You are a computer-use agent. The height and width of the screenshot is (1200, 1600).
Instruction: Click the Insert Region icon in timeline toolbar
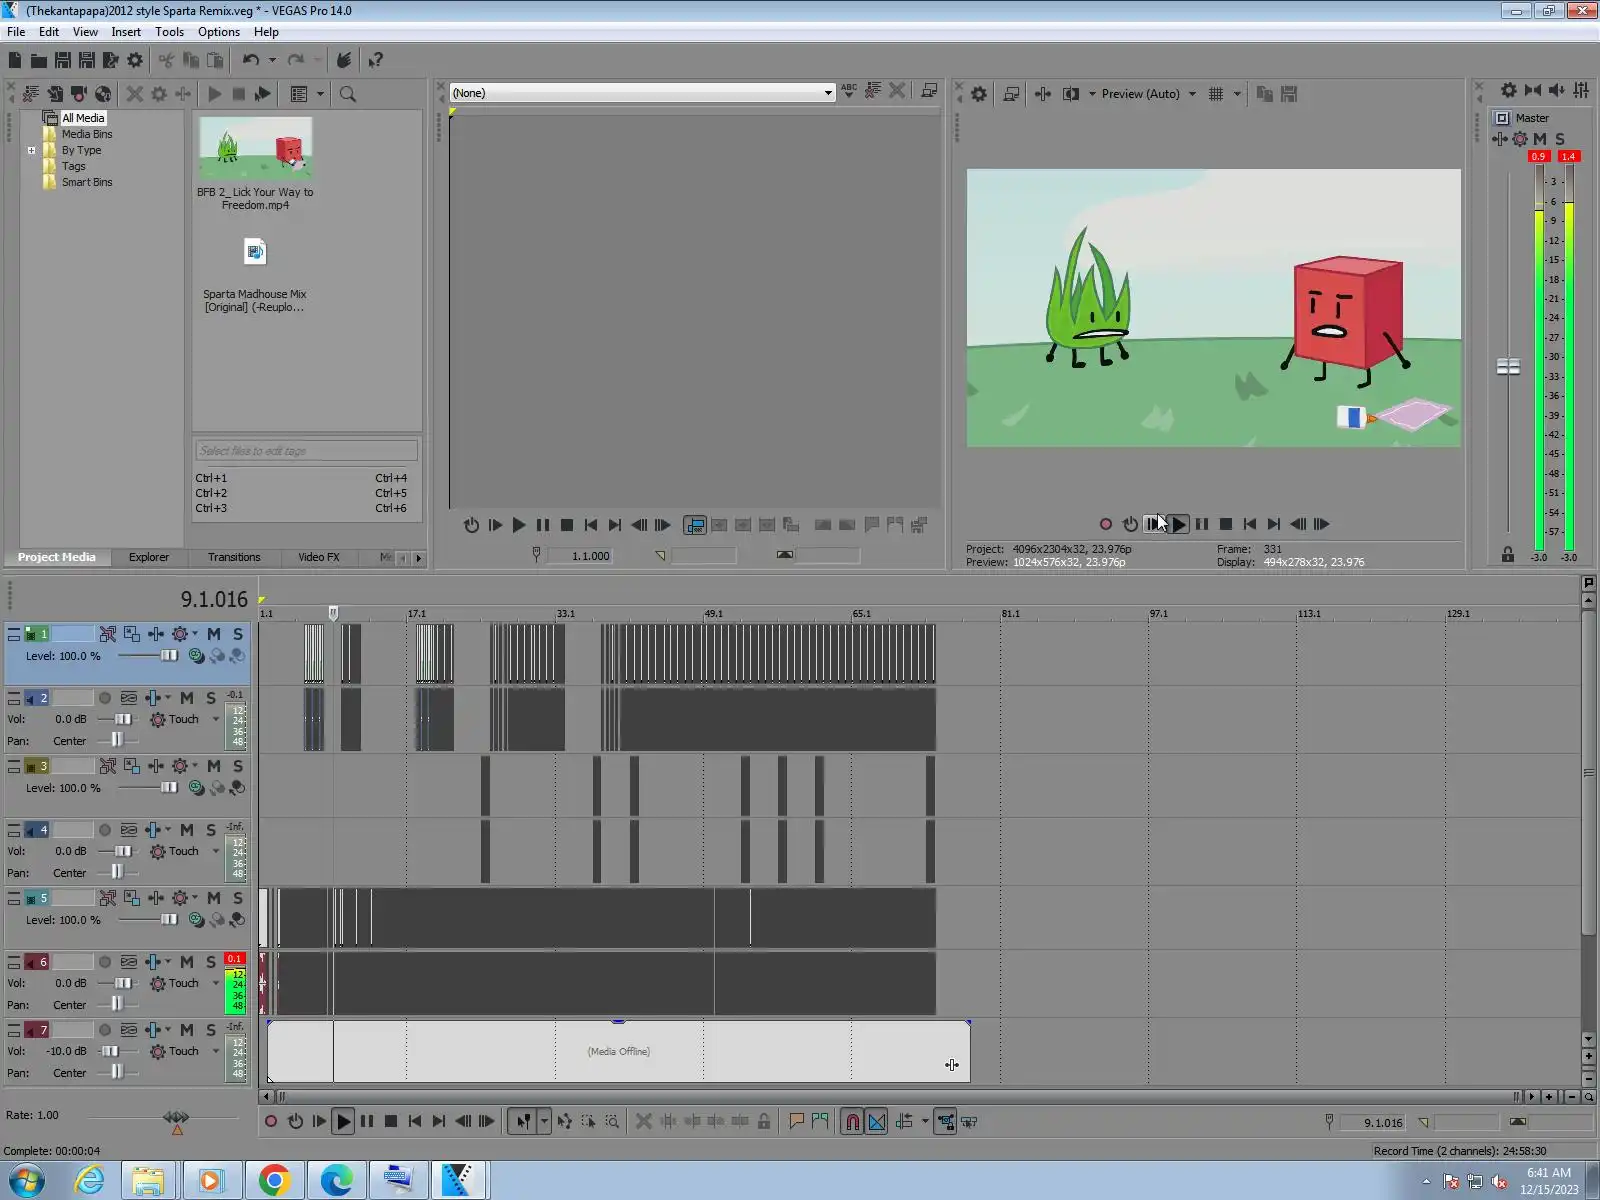coord(820,1122)
